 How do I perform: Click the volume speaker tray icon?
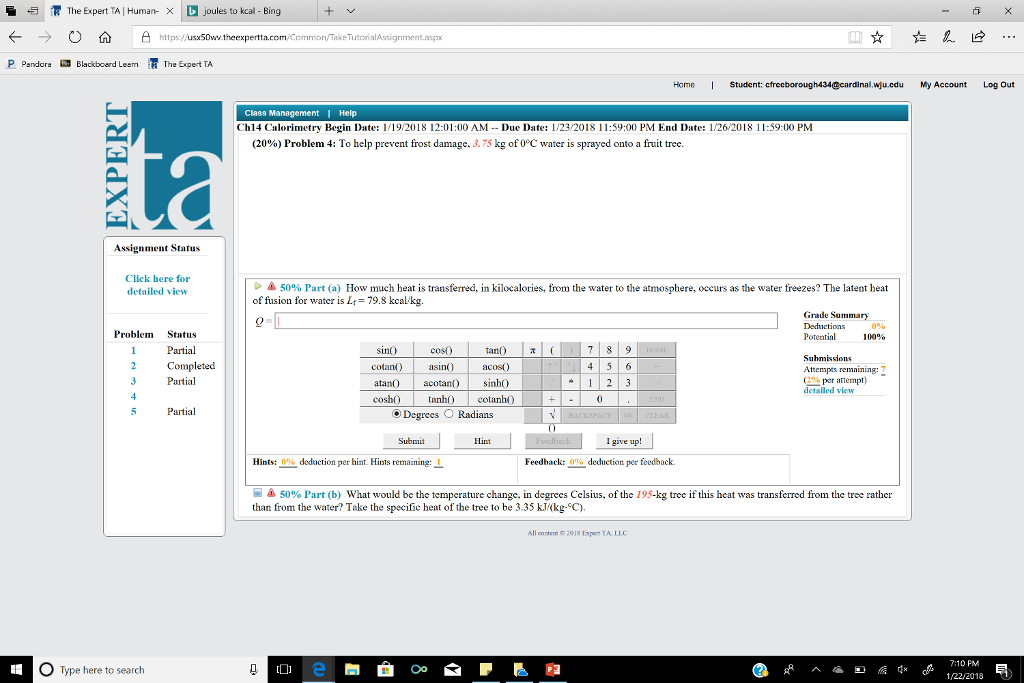[903, 669]
